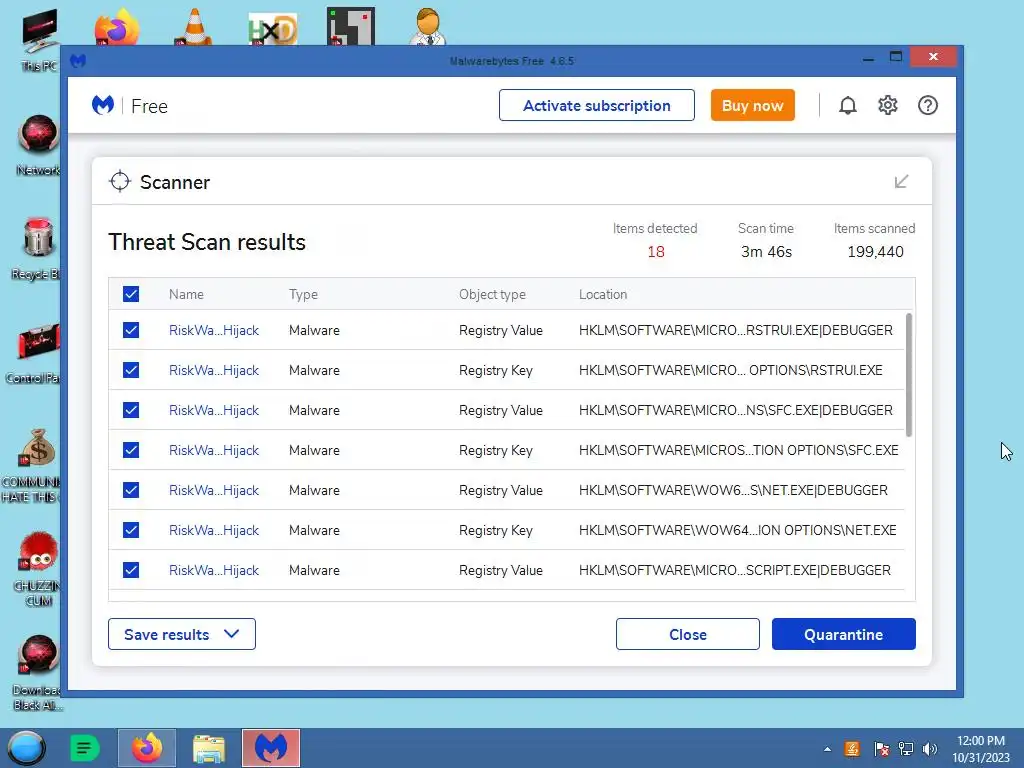Click the Action Center flag tray icon
1024x768 pixels.
coord(881,749)
